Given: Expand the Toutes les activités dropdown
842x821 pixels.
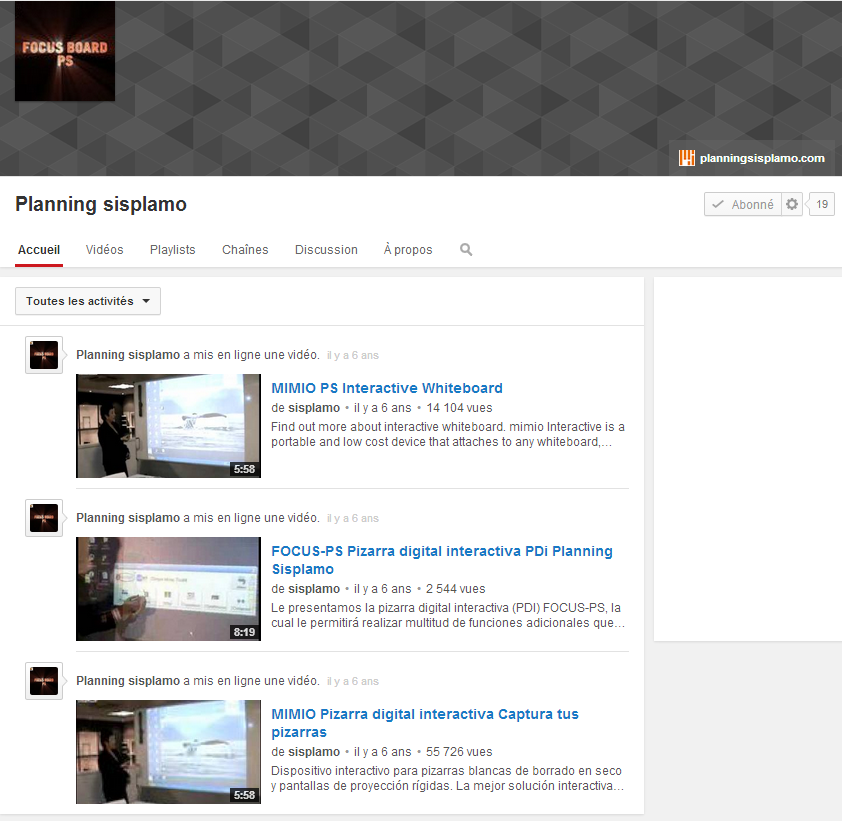Looking at the screenshot, I should click(x=88, y=301).
